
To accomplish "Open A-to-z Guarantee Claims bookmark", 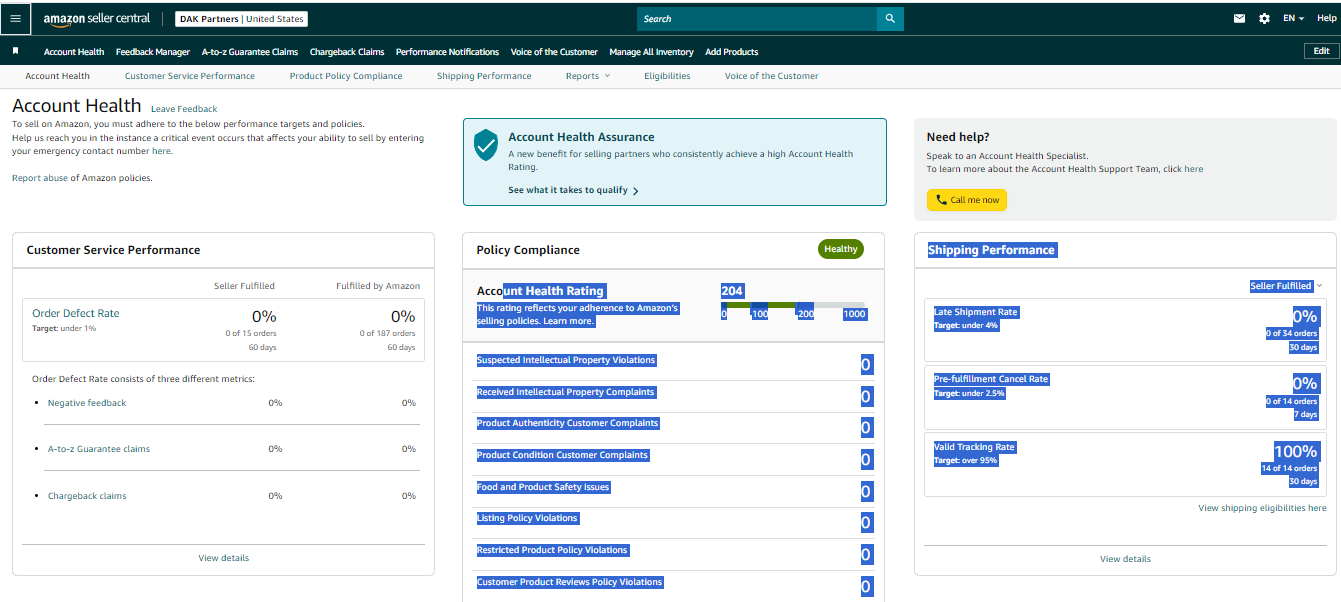I will (250, 52).
